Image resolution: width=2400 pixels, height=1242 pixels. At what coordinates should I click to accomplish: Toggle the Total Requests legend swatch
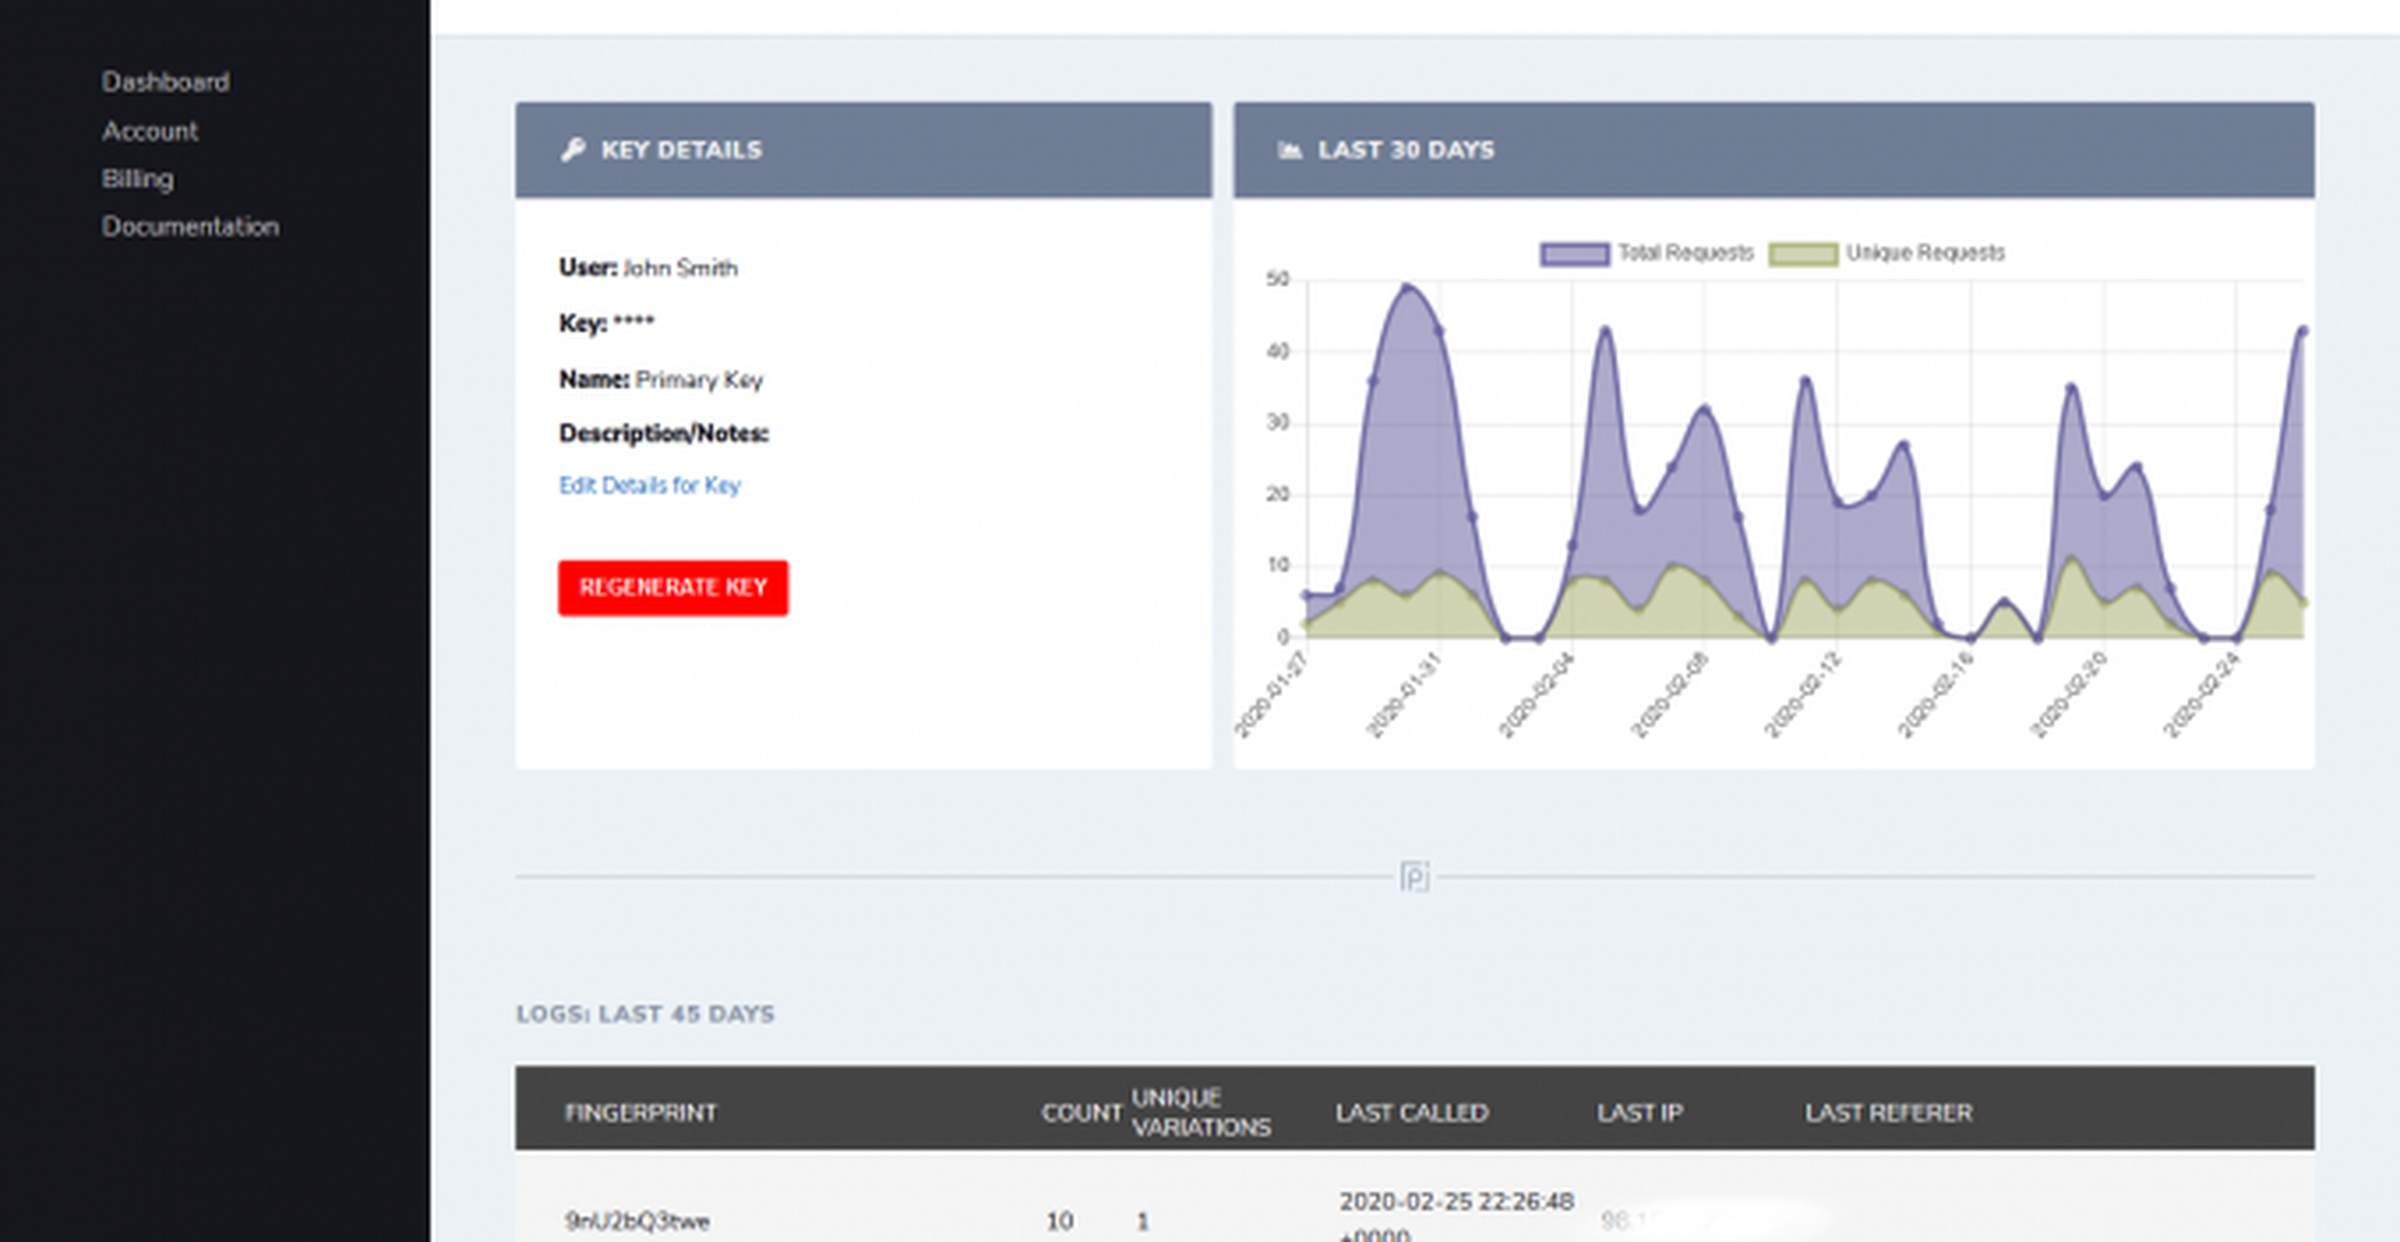1575,254
